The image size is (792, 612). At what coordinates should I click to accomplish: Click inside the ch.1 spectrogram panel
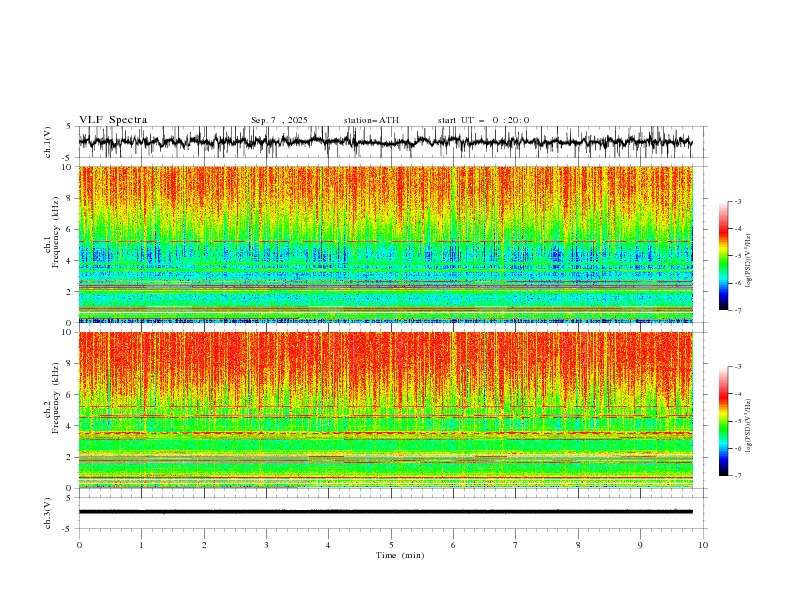click(x=385, y=244)
